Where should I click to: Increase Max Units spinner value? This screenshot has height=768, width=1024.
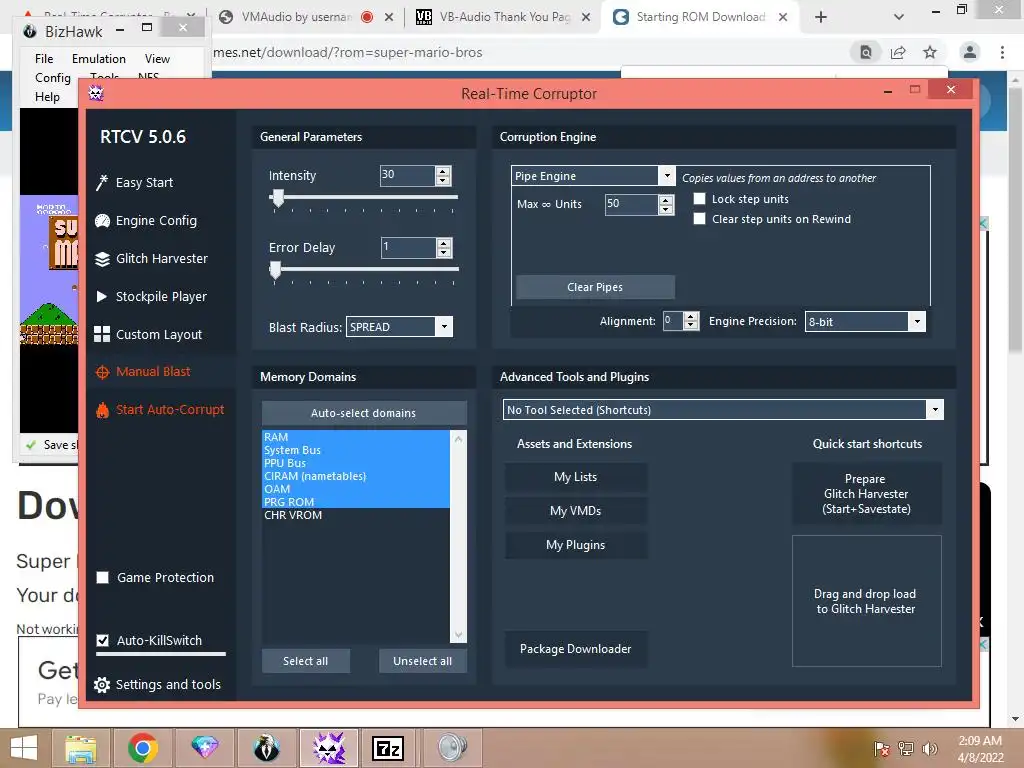click(665, 200)
